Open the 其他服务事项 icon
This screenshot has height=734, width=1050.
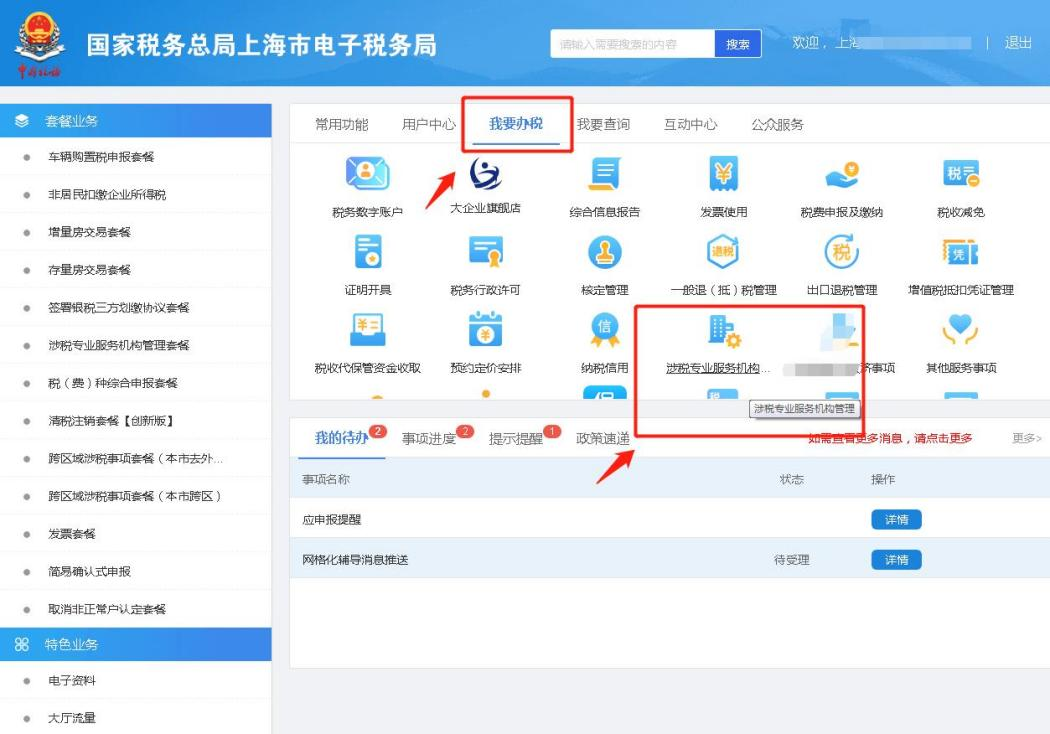click(x=961, y=330)
